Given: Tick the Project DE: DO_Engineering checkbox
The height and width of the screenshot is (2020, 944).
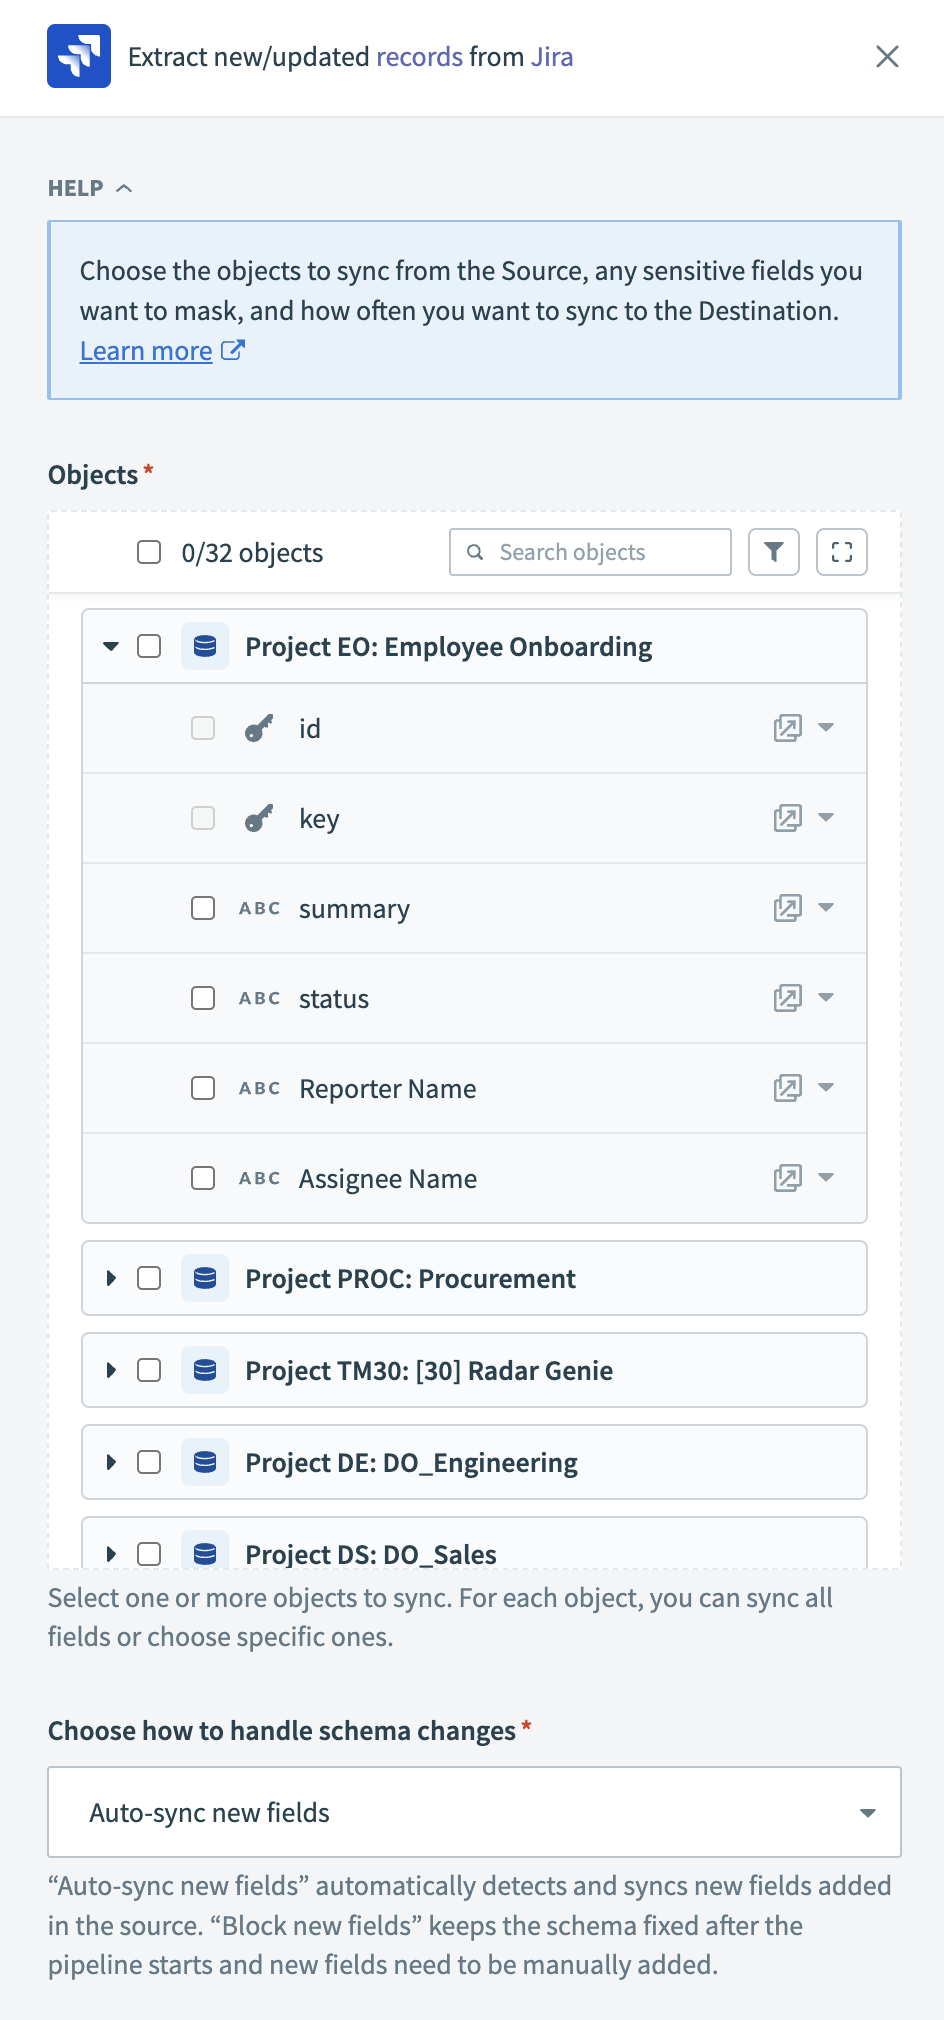Looking at the screenshot, I should [149, 1462].
